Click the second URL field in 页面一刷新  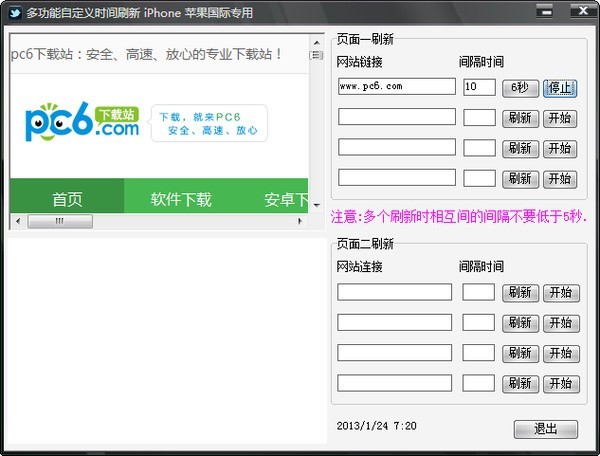coord(397,117)
